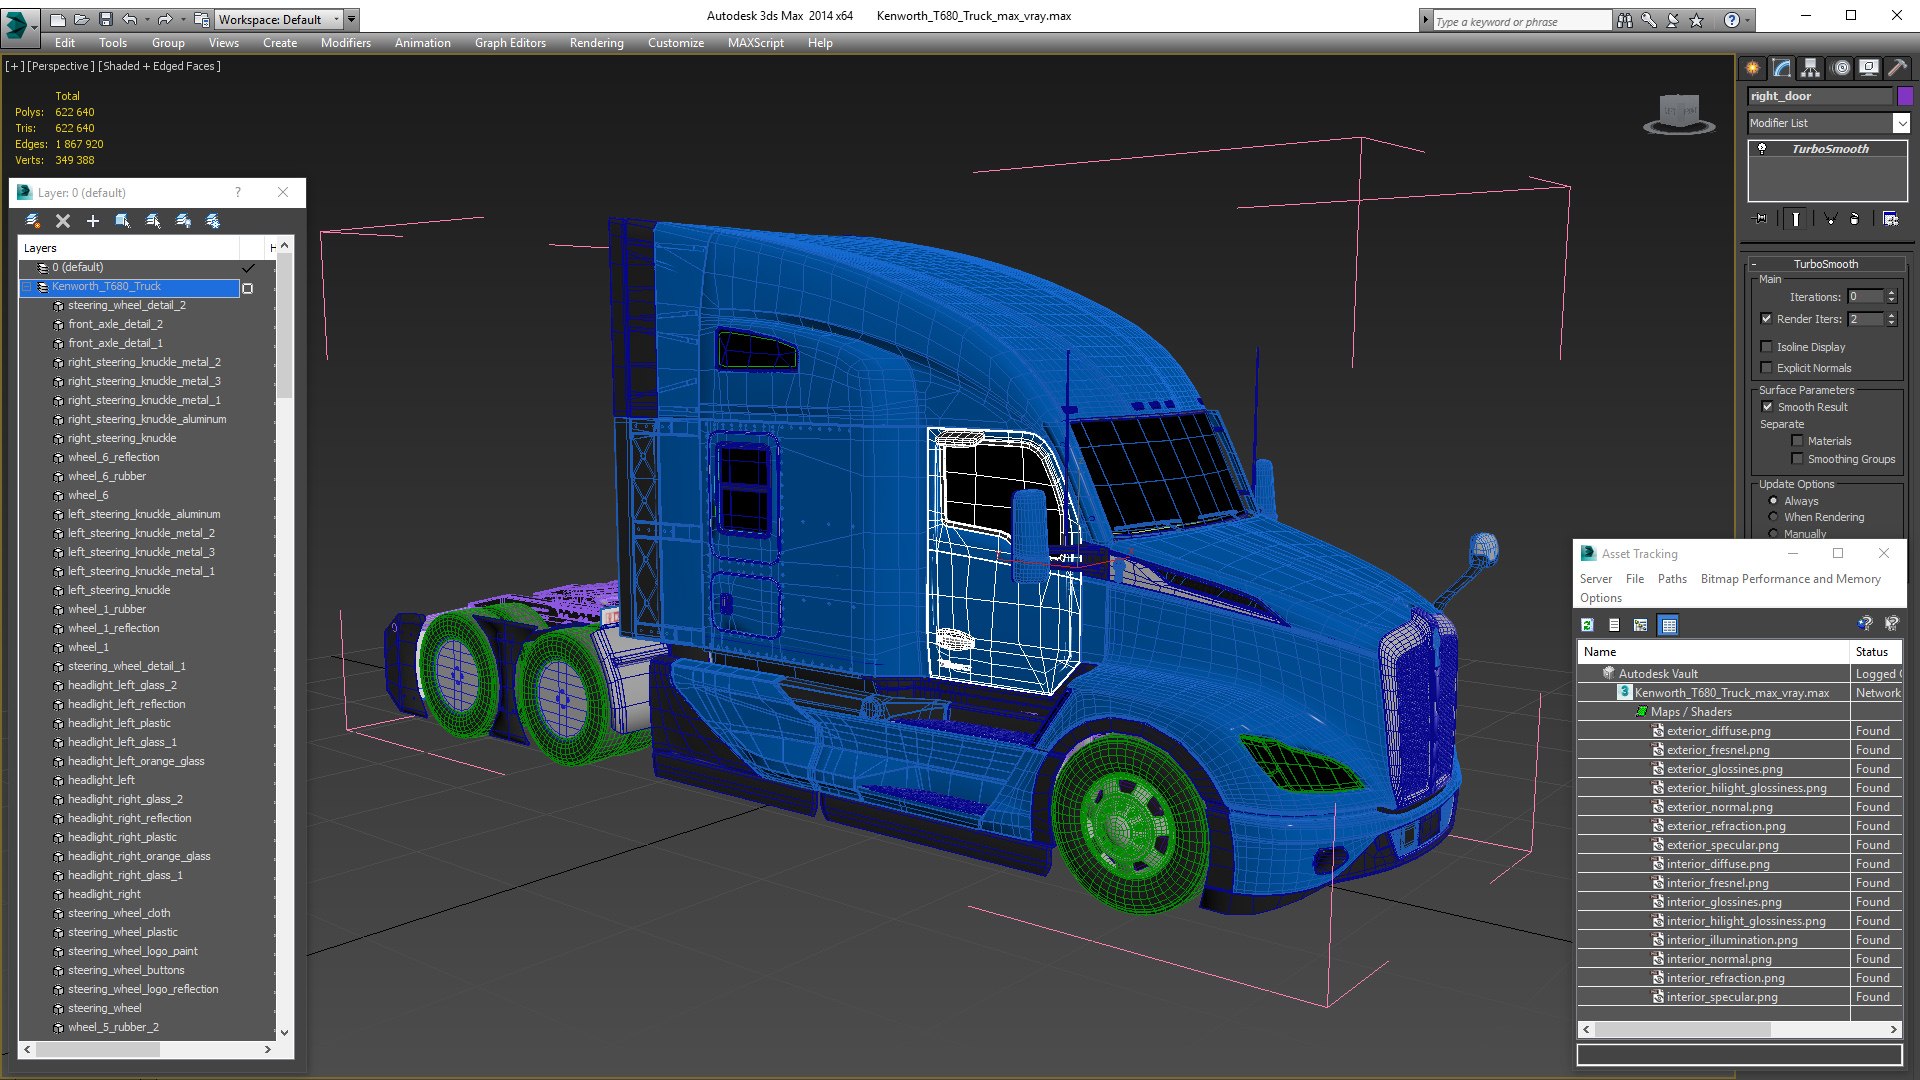This screenshot has width=1920, height=1080.
Task: Toggle the TurboSmooth modifier lightbulb on/off
Action: coord(1762,149)
